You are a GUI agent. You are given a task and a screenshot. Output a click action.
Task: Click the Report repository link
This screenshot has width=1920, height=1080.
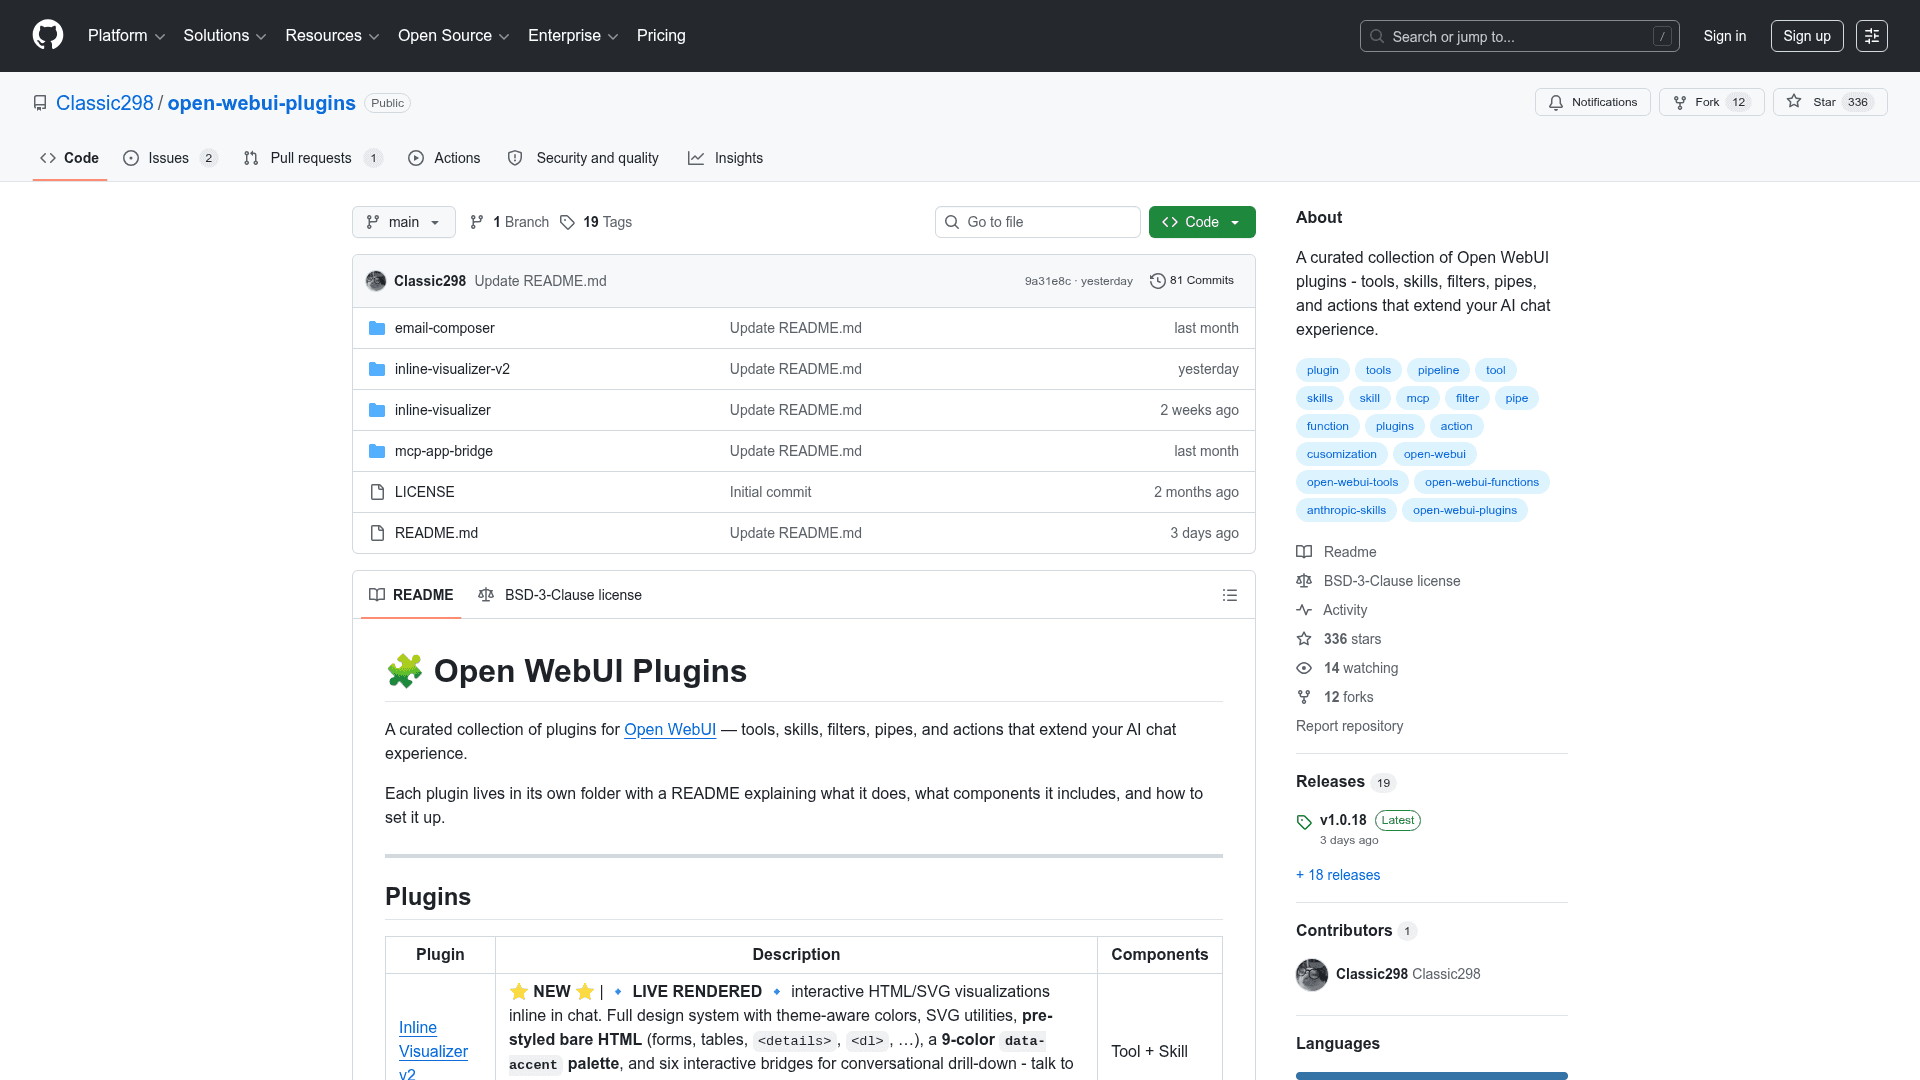tap(1349, 726)
